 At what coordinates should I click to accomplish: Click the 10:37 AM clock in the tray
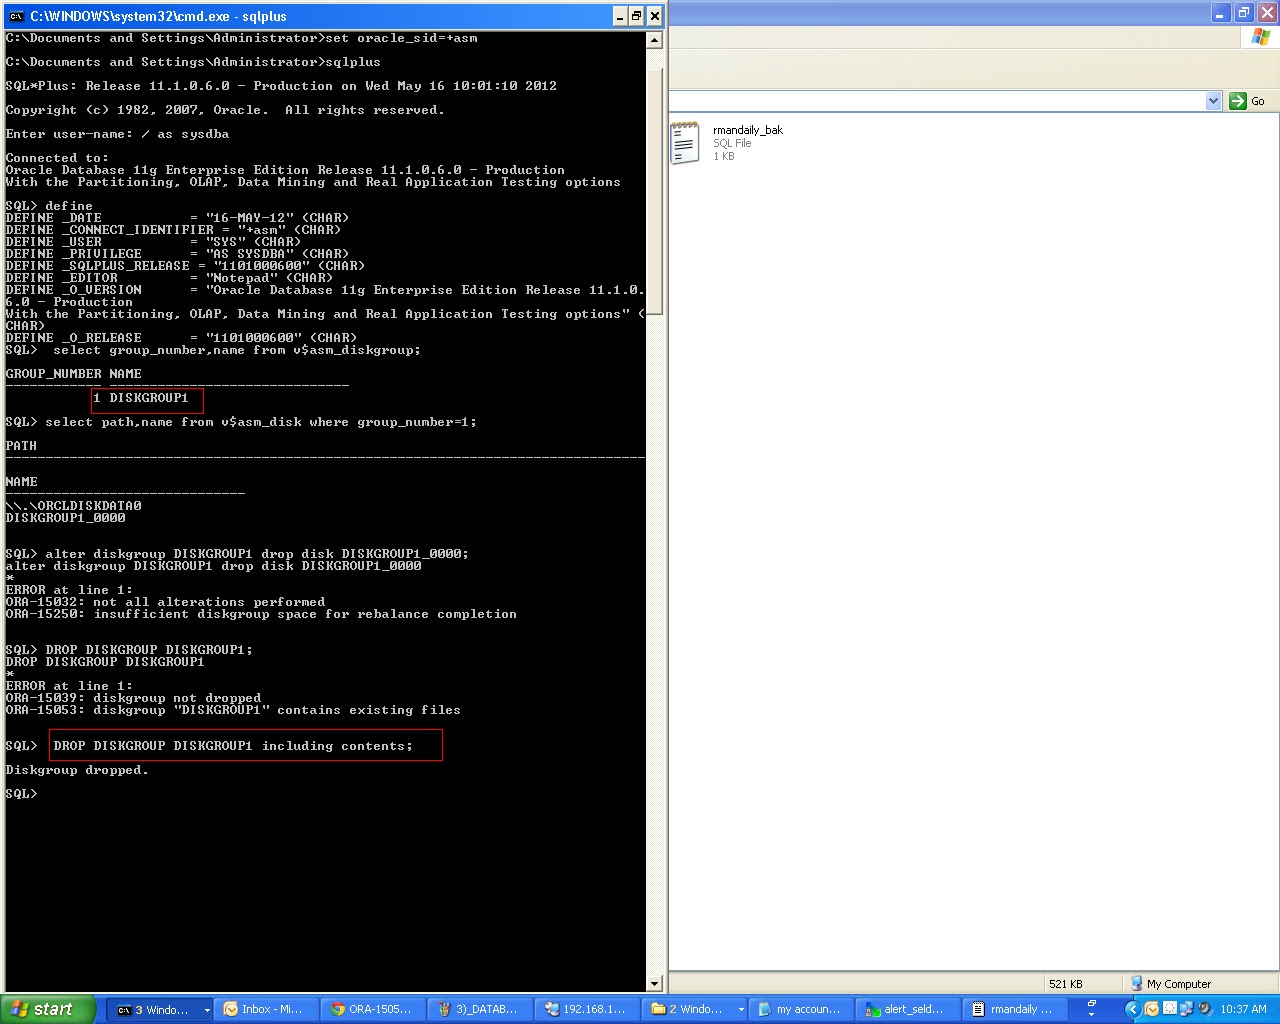click(1244, 1009)
